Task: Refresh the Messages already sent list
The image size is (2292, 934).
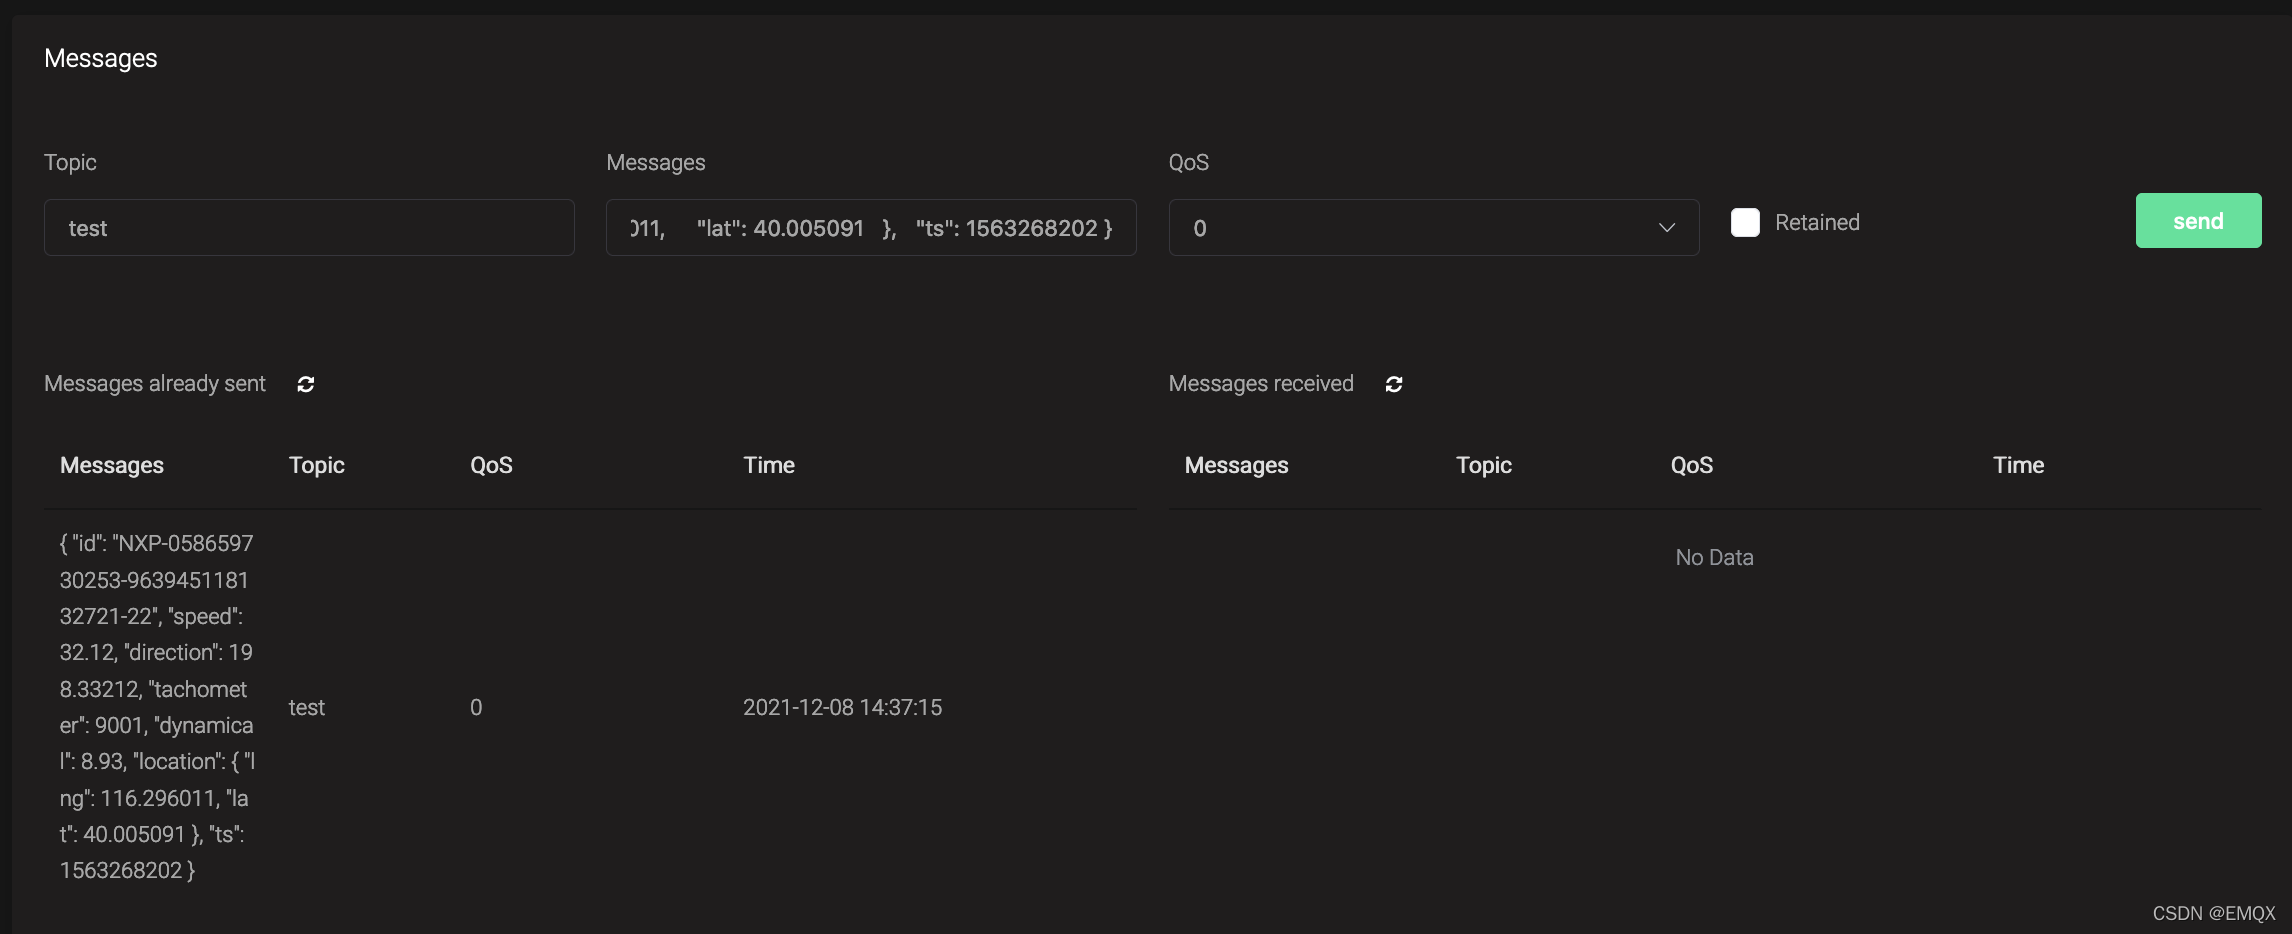Action: 306,384
